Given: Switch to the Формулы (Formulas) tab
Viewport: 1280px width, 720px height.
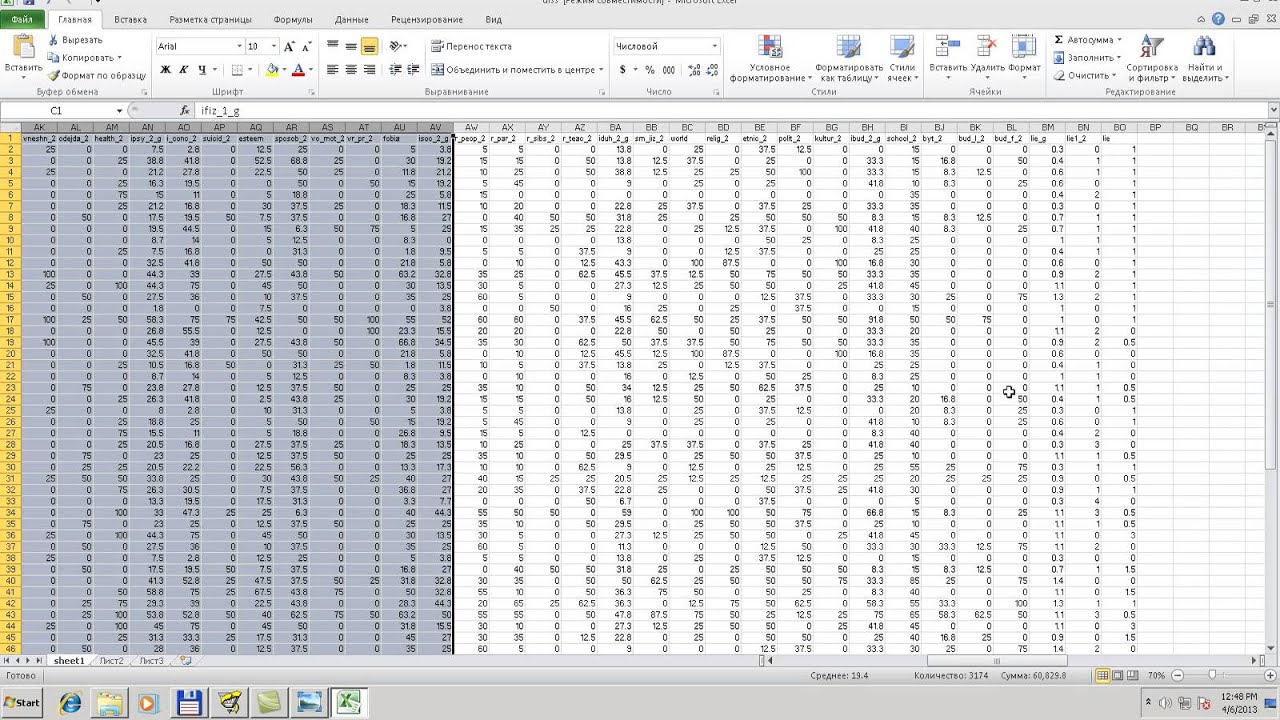Looking at the screenshot, I should [293, 19].
